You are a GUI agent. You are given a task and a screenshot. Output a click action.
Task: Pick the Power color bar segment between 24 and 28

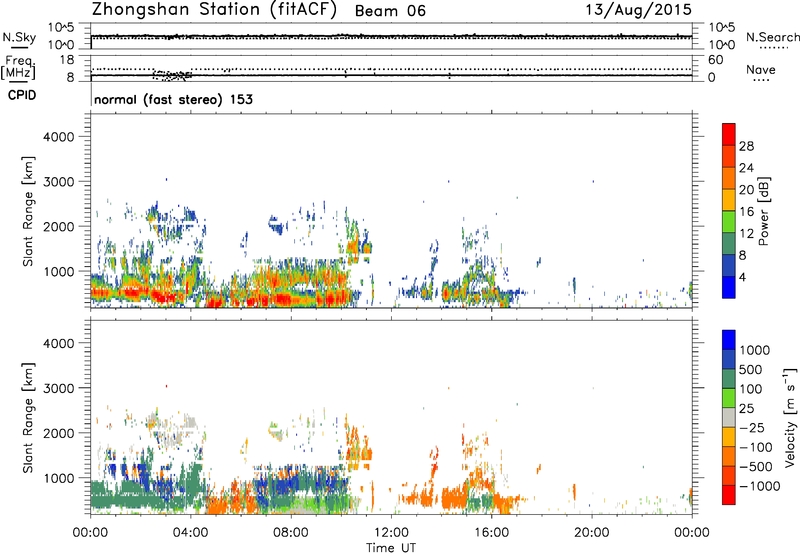(729, 156)
